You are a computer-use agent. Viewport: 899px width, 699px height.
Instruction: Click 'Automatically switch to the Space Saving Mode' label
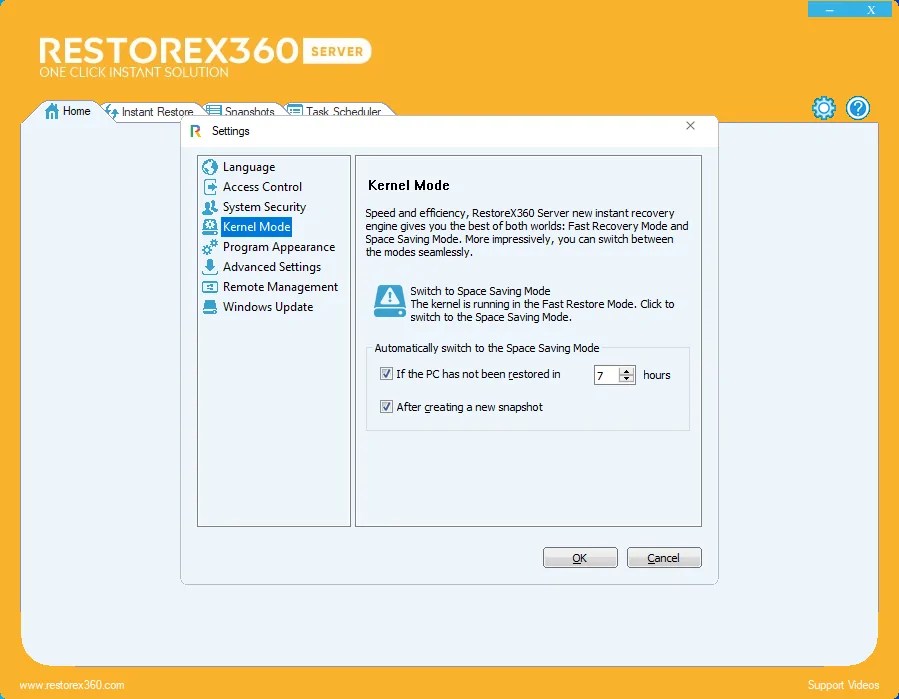click(x=487, y=348)
